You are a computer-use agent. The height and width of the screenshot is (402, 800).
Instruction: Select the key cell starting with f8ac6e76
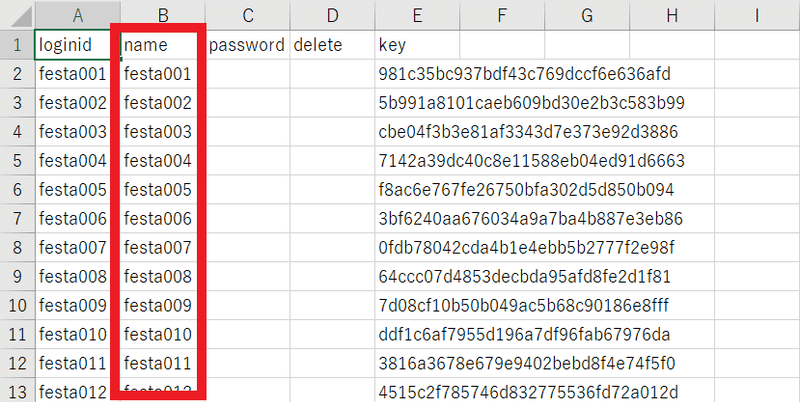tap(526, 190)
